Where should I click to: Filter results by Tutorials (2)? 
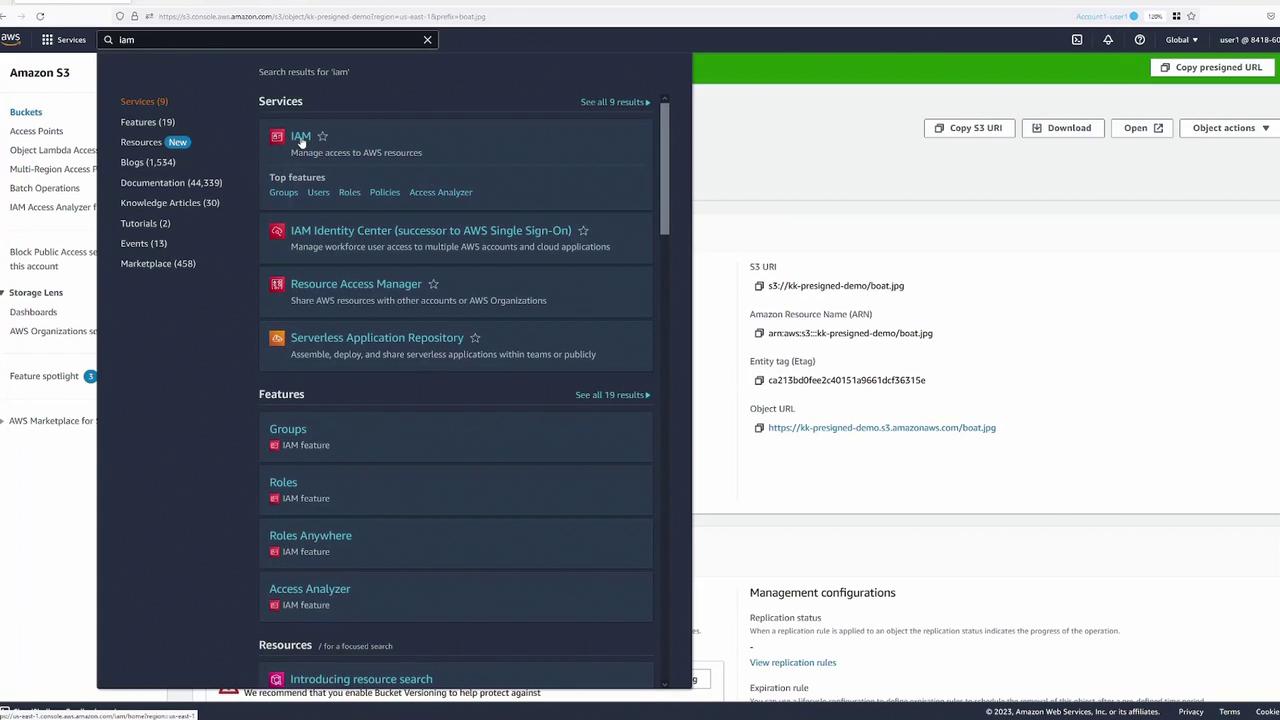coord(145,223)
